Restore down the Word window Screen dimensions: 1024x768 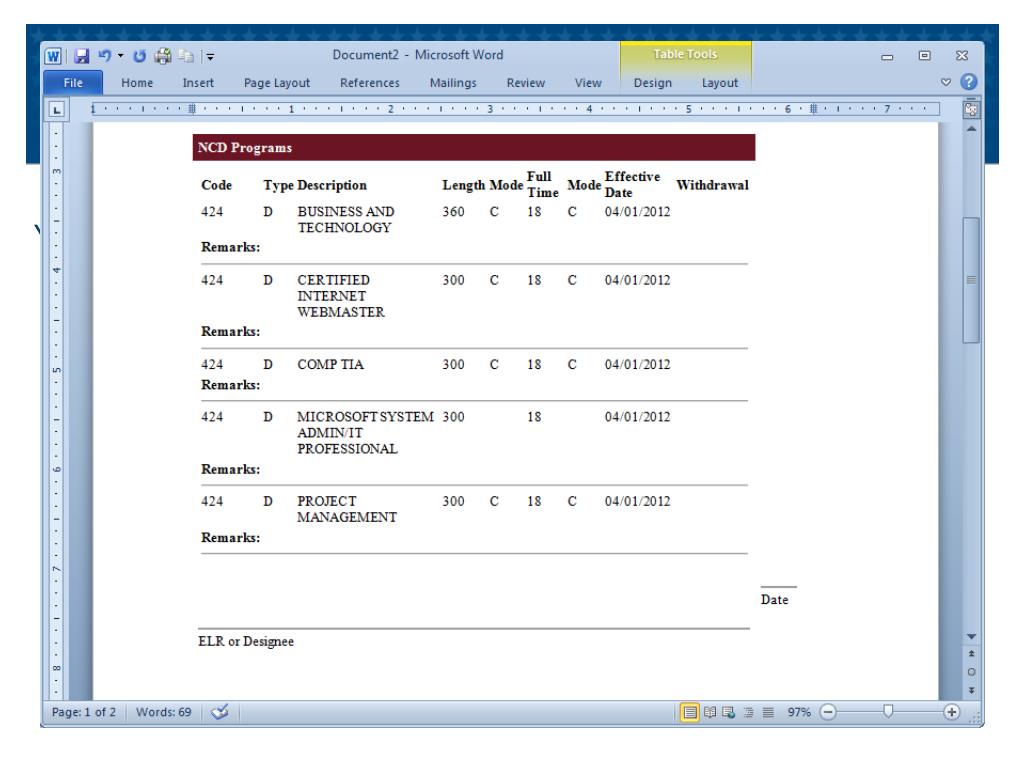click(x=924, y=56)
